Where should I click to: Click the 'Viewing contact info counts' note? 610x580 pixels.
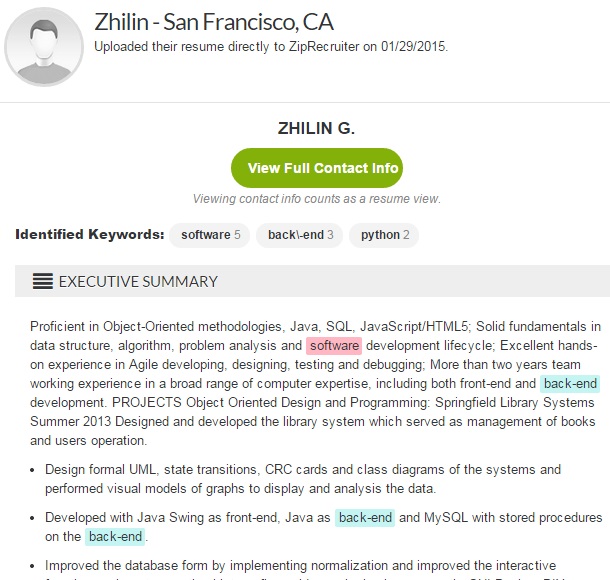point(317,199)
